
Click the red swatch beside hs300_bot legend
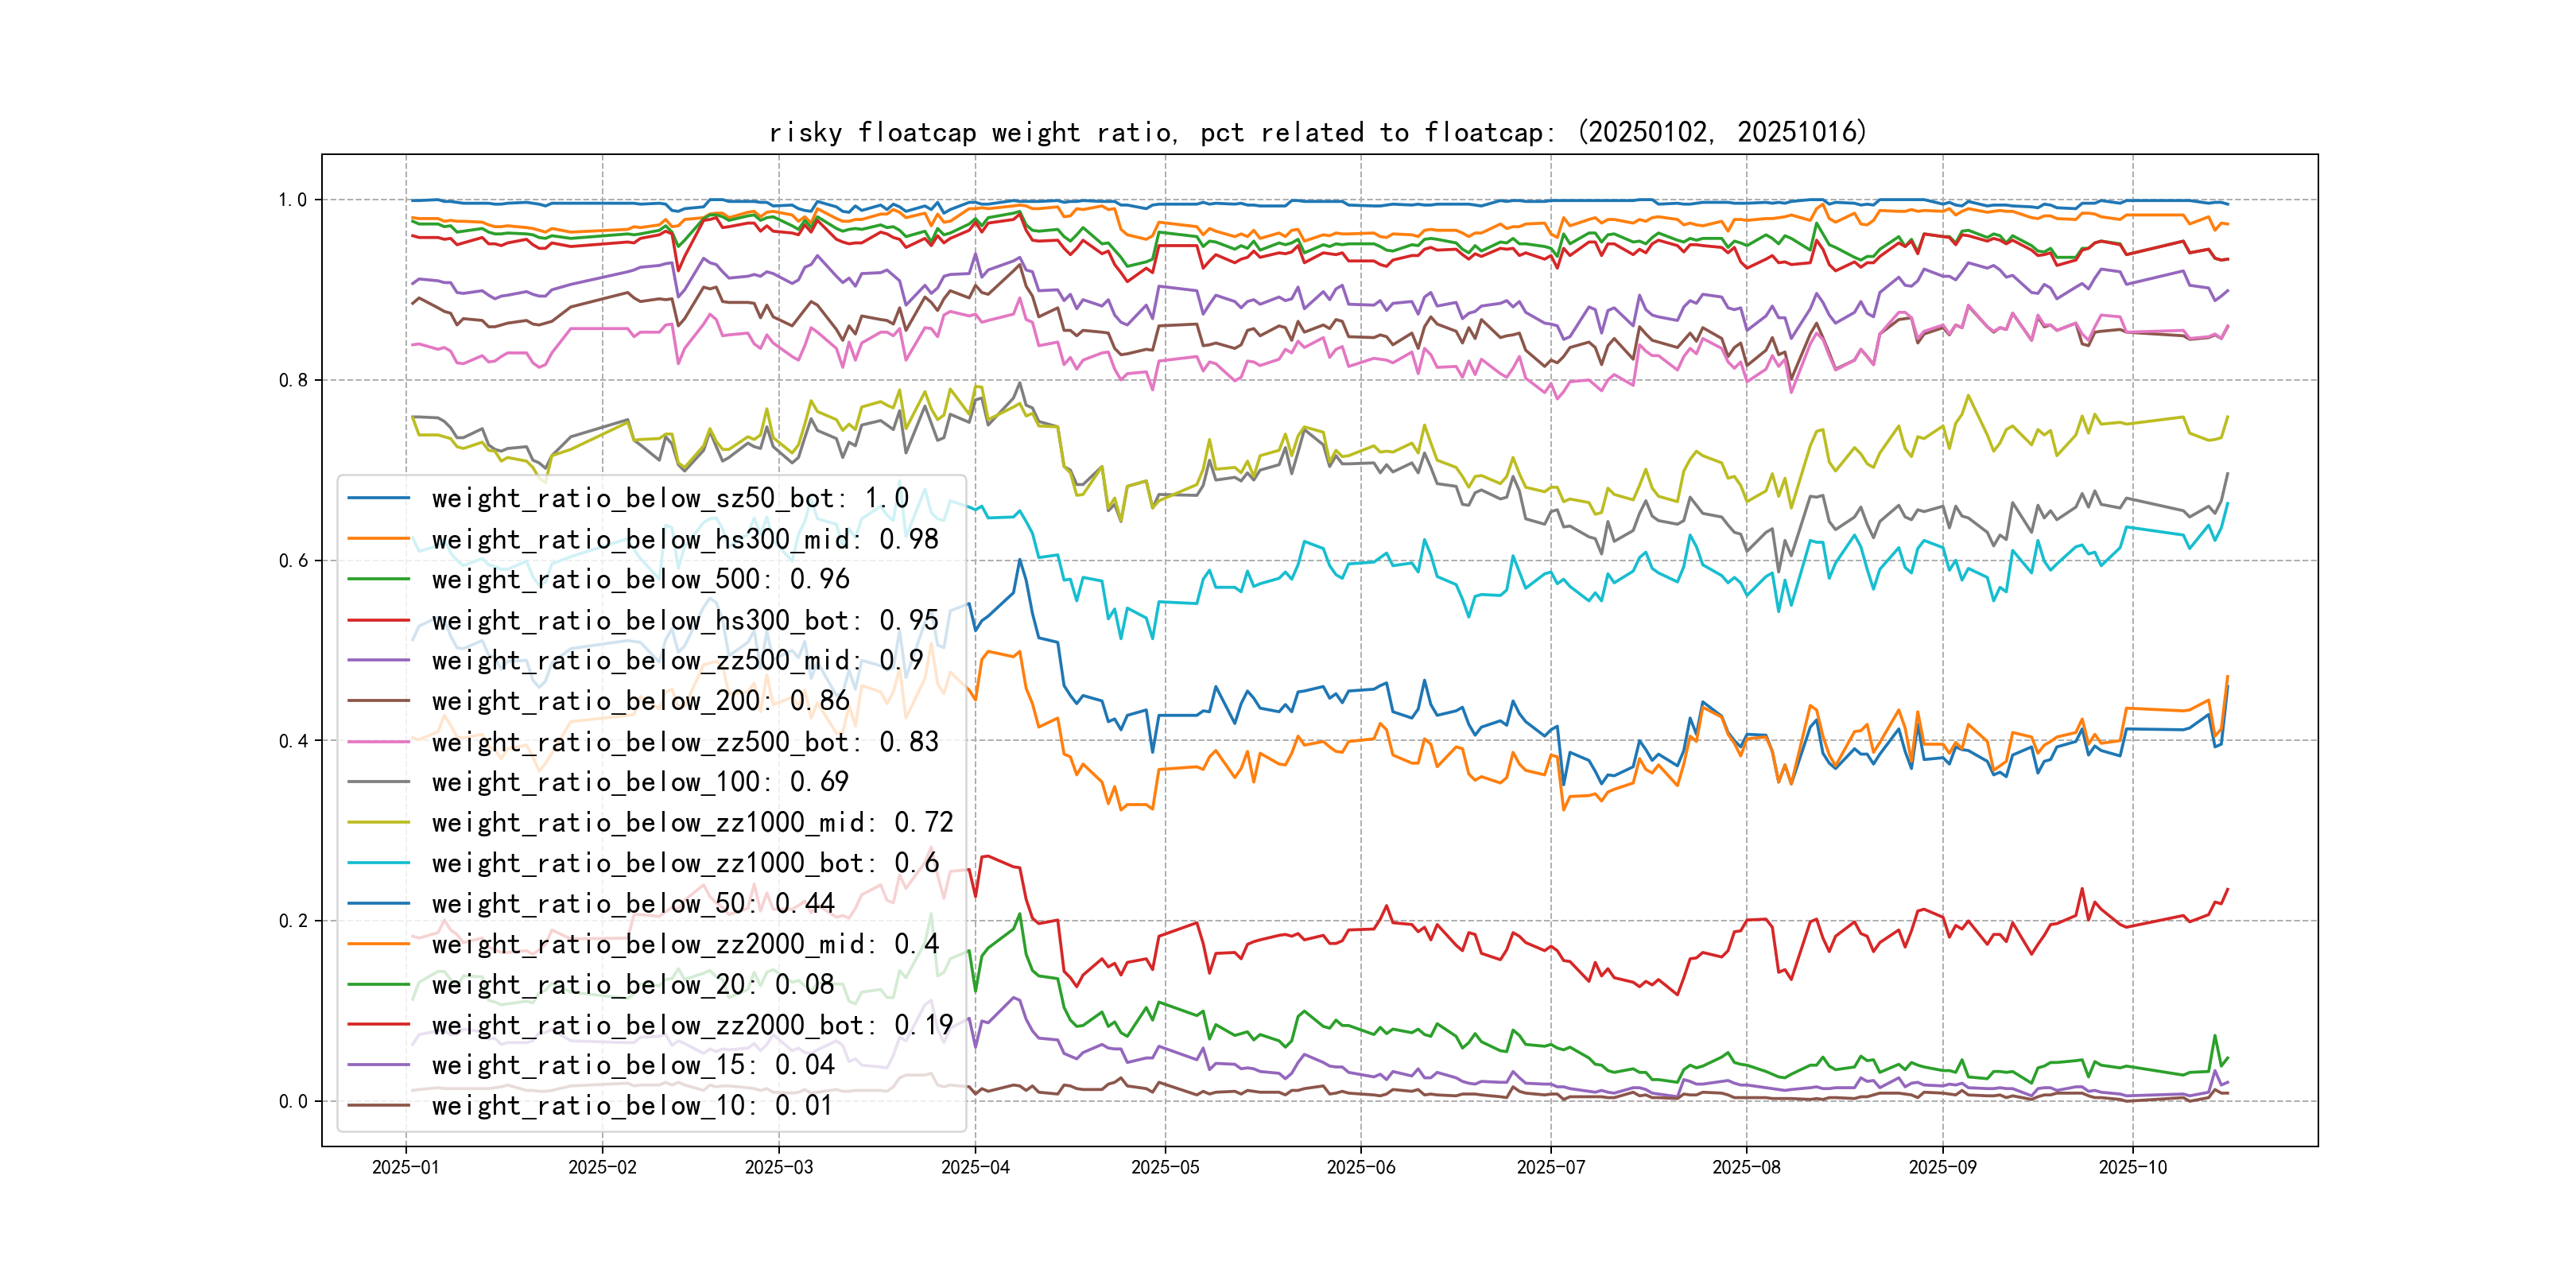378,620
